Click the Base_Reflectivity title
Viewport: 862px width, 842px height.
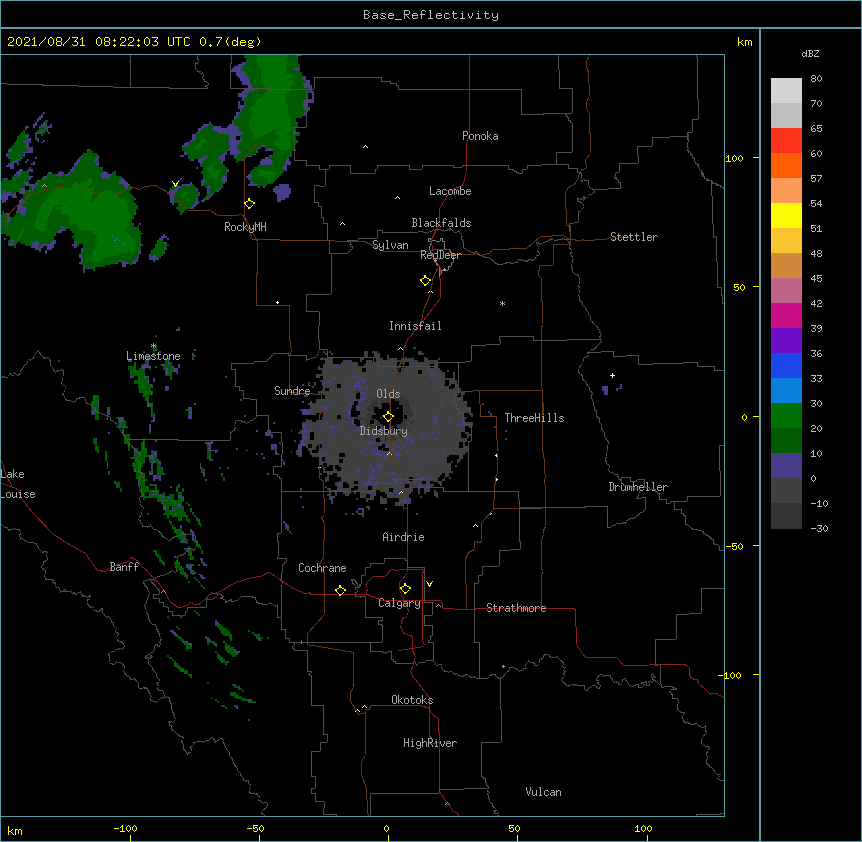pos(431,15)
